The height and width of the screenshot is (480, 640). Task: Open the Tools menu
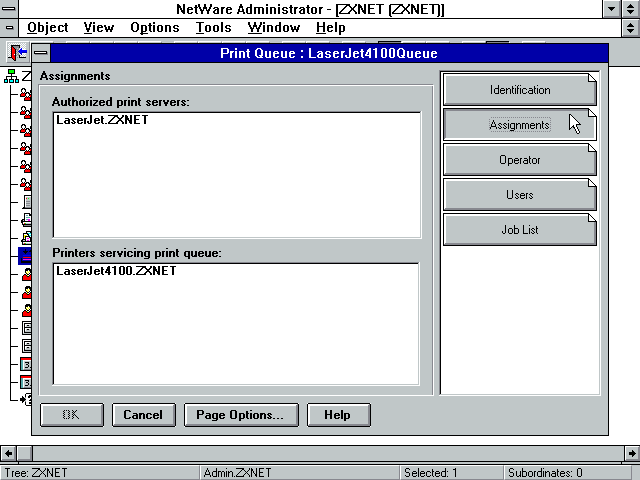[213, 28]
